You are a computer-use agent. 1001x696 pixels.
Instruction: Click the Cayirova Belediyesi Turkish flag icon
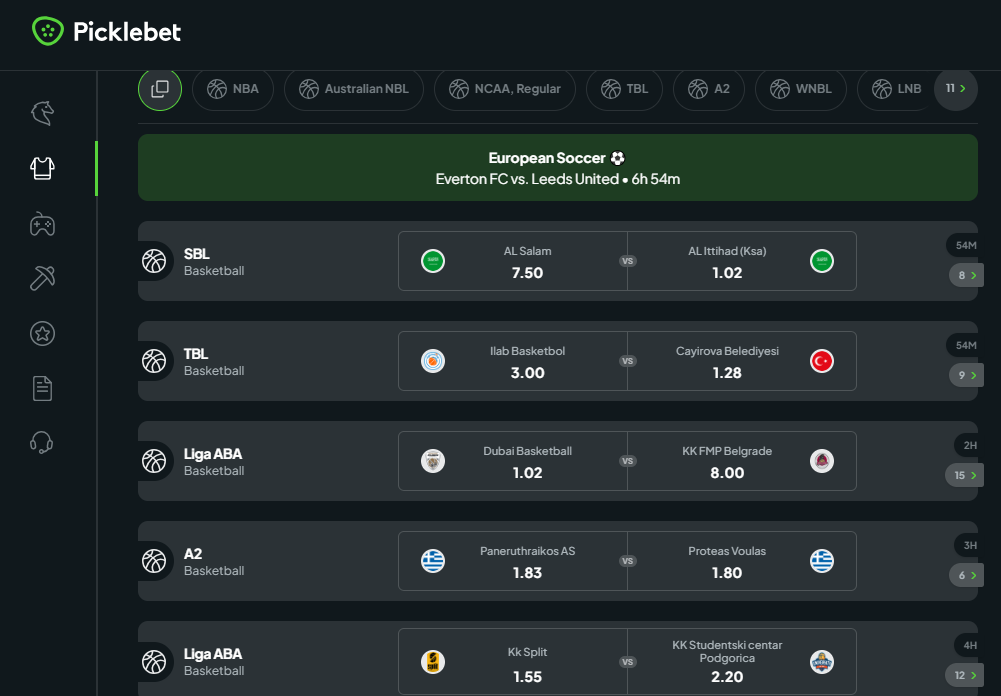pyautogui.click(x=822, y=361)
